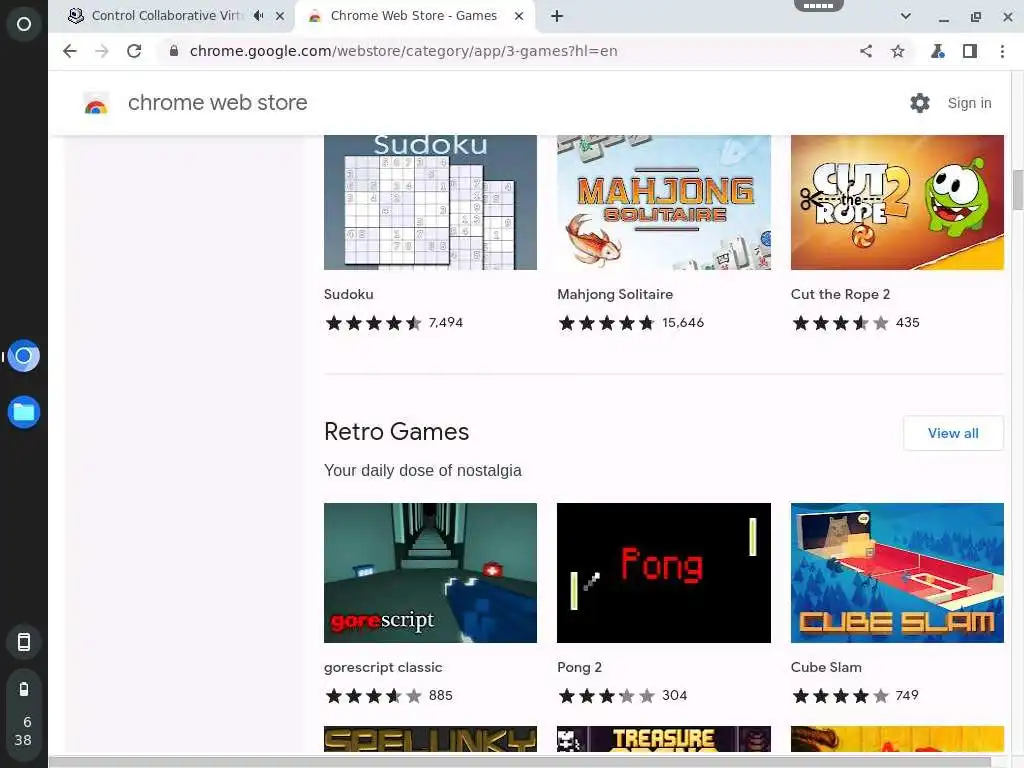Open the Spelunky game thumbnail

pos(430,739)
